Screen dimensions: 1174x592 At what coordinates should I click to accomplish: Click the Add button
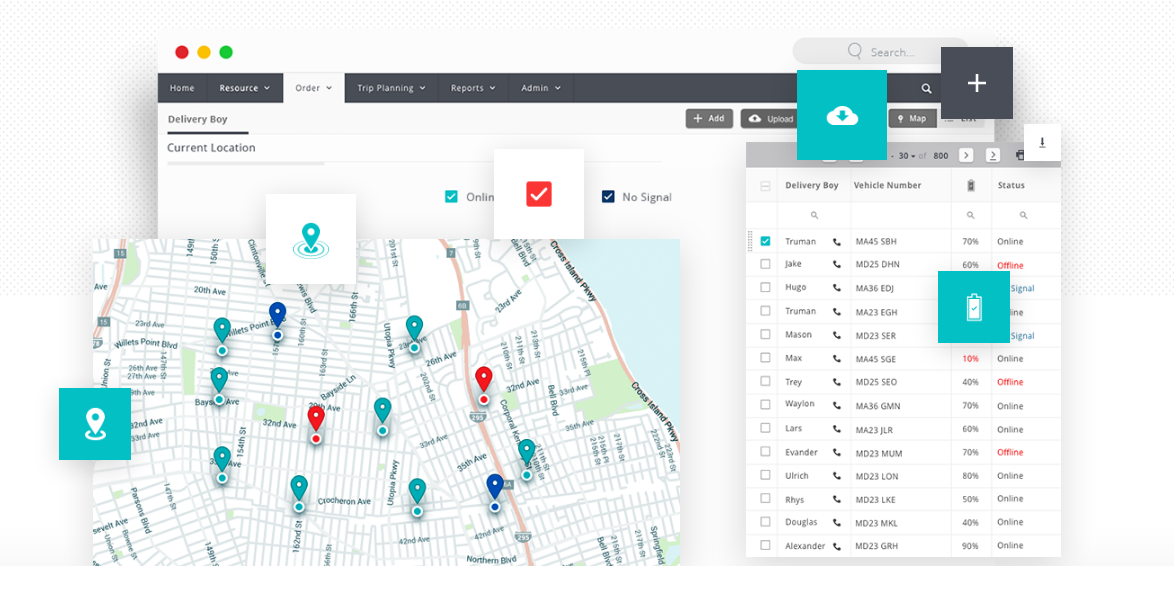pos(709,118)
